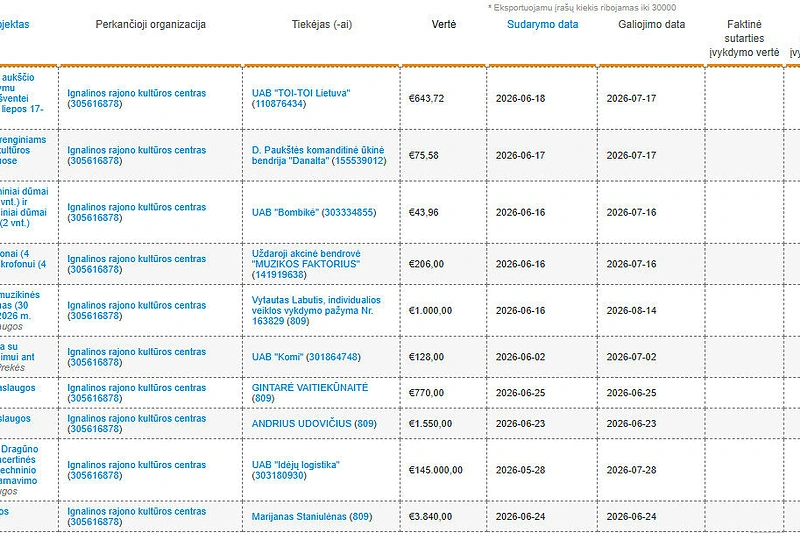Click the Galiojimo data column header
800x533 pixels.
652,24
